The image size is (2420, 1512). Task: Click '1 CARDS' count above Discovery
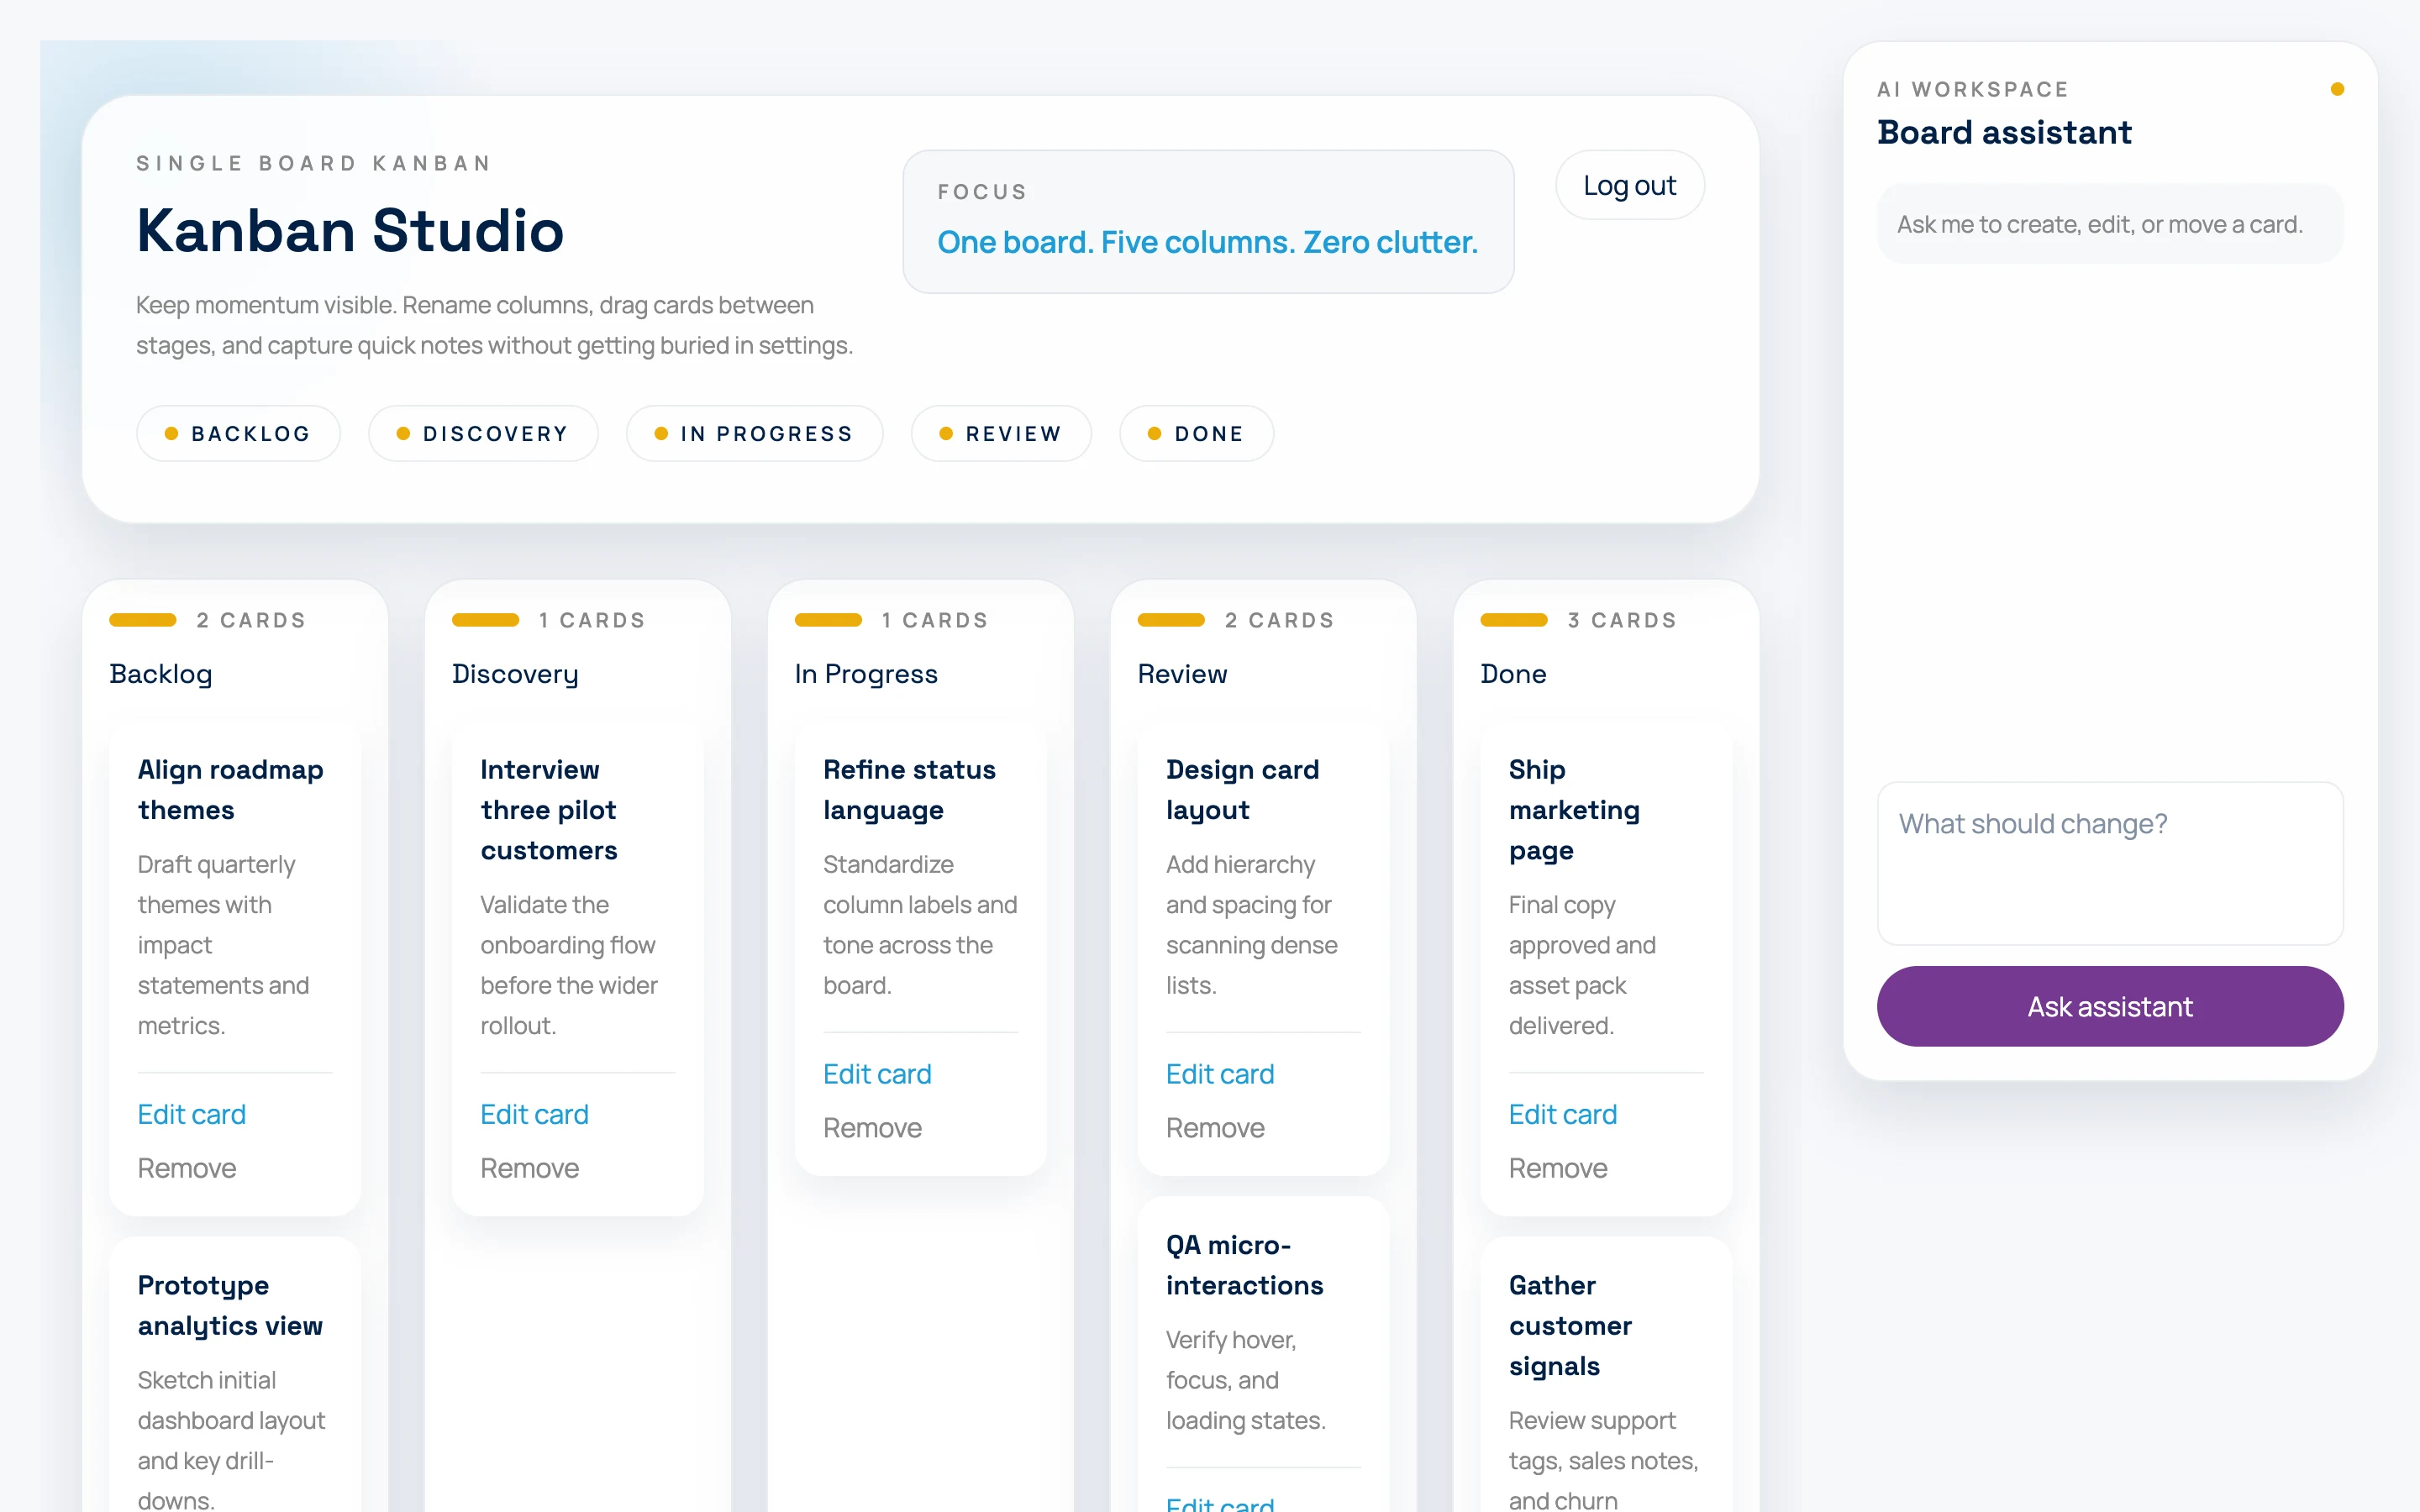pos(593,620)
